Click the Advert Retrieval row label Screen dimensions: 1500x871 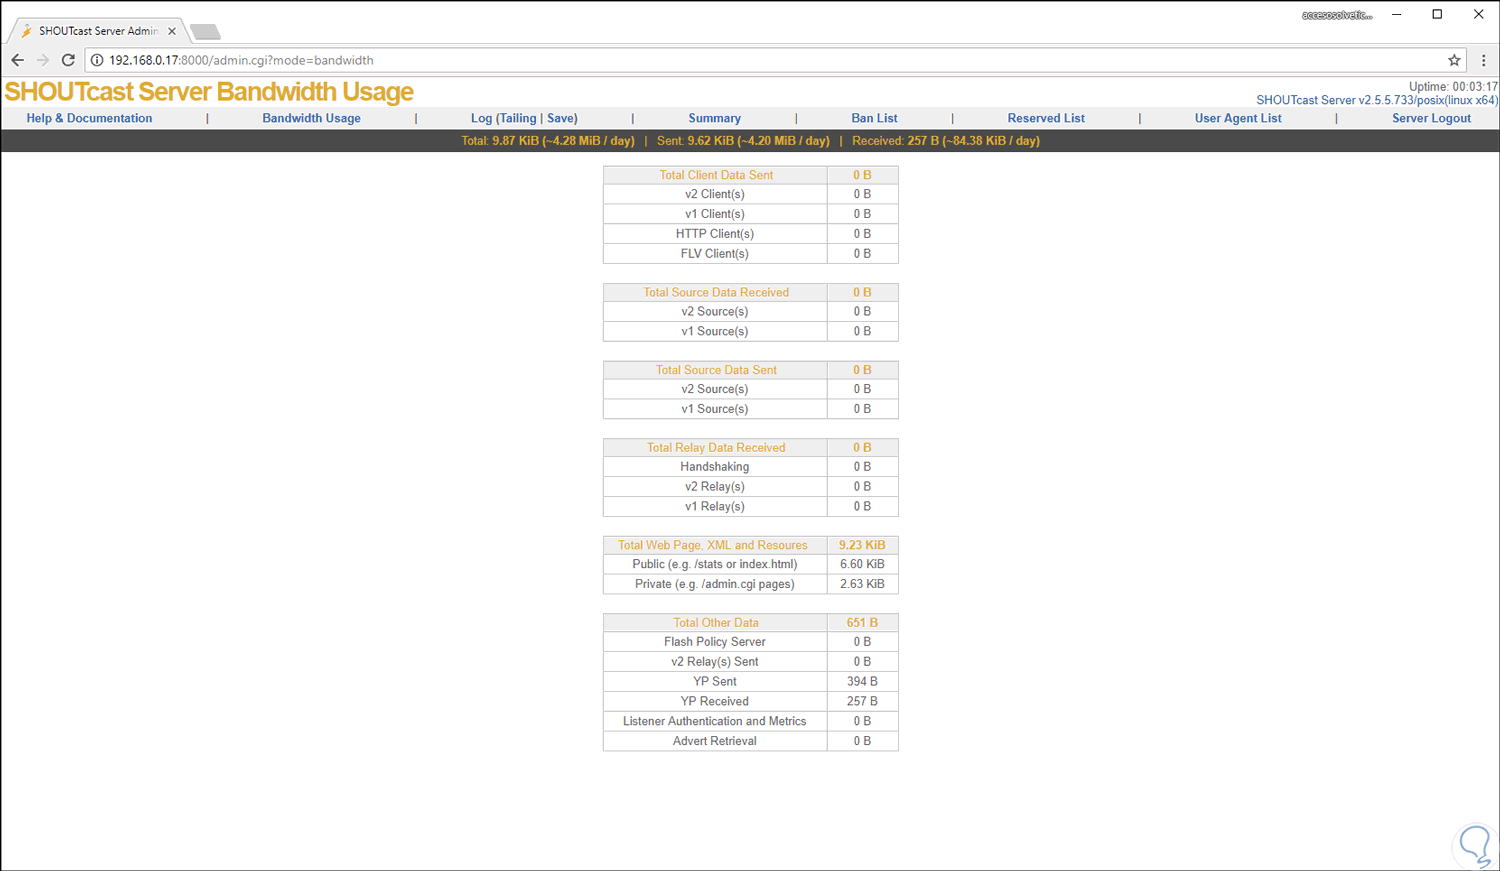tap(715, 741)
